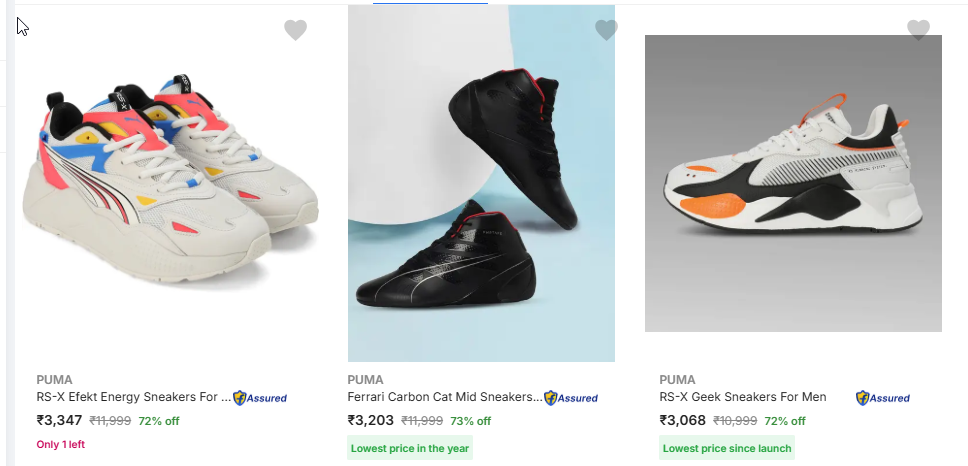Click Assured badge beside RS-X Geek Sneakers
This screenshot has height=466, width=968.
(x=883, y=398)
